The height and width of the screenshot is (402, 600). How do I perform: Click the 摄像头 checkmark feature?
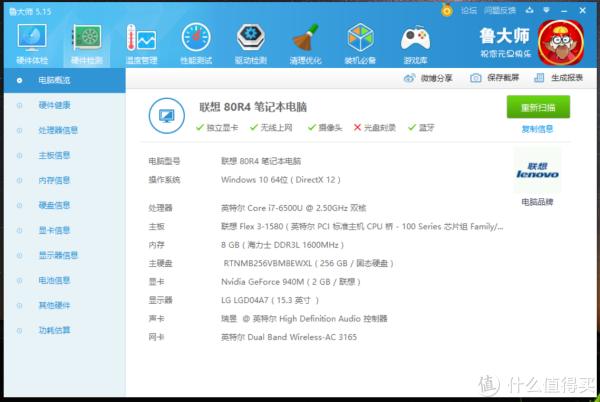coord(325,128)
